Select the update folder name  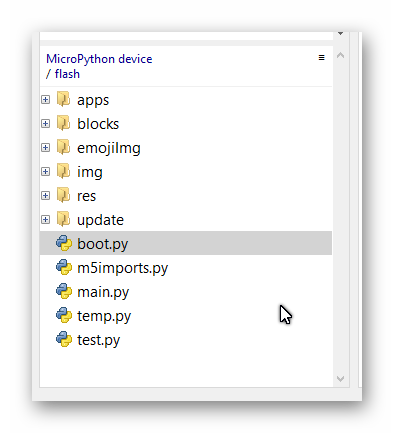point(100,220)
